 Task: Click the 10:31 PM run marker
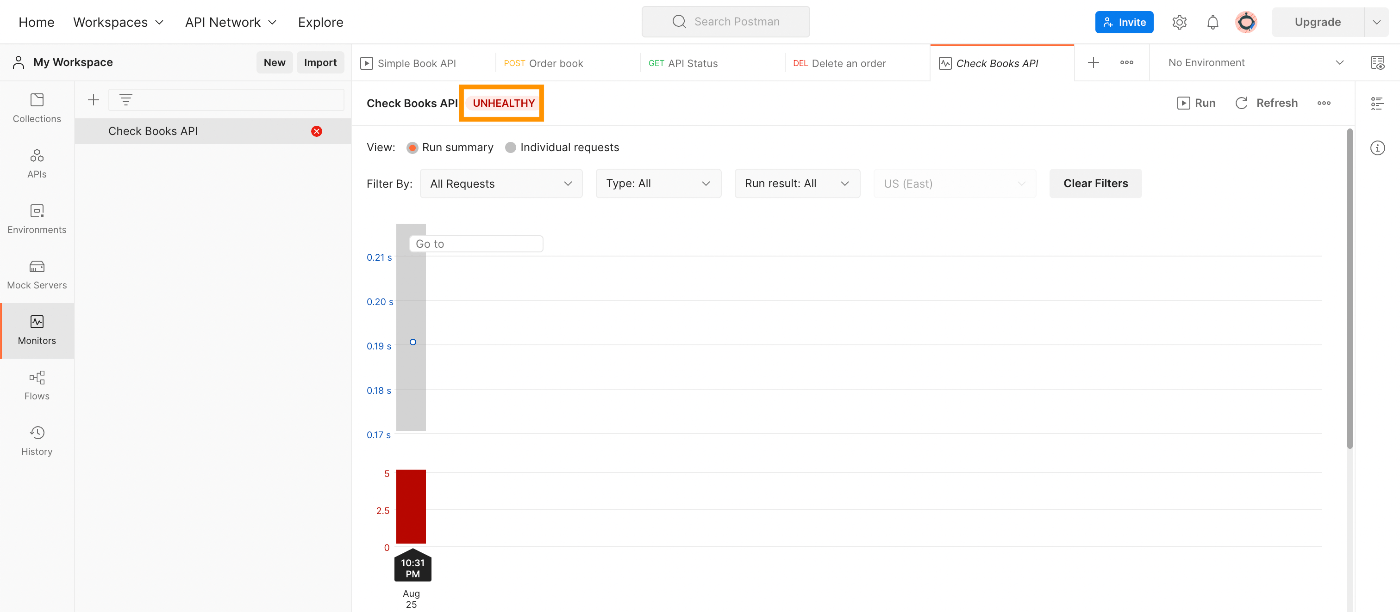point(413,567)
